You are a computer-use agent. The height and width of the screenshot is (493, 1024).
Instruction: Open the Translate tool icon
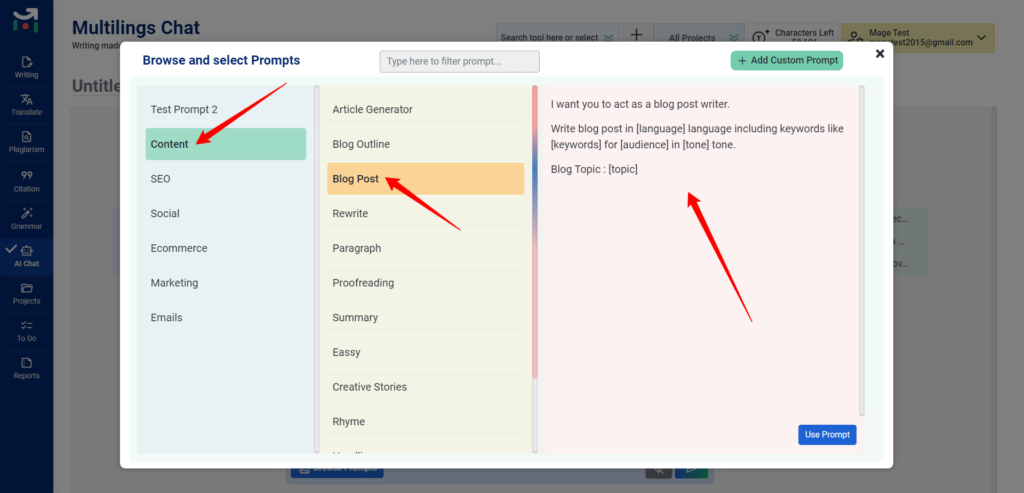point(26,104)
